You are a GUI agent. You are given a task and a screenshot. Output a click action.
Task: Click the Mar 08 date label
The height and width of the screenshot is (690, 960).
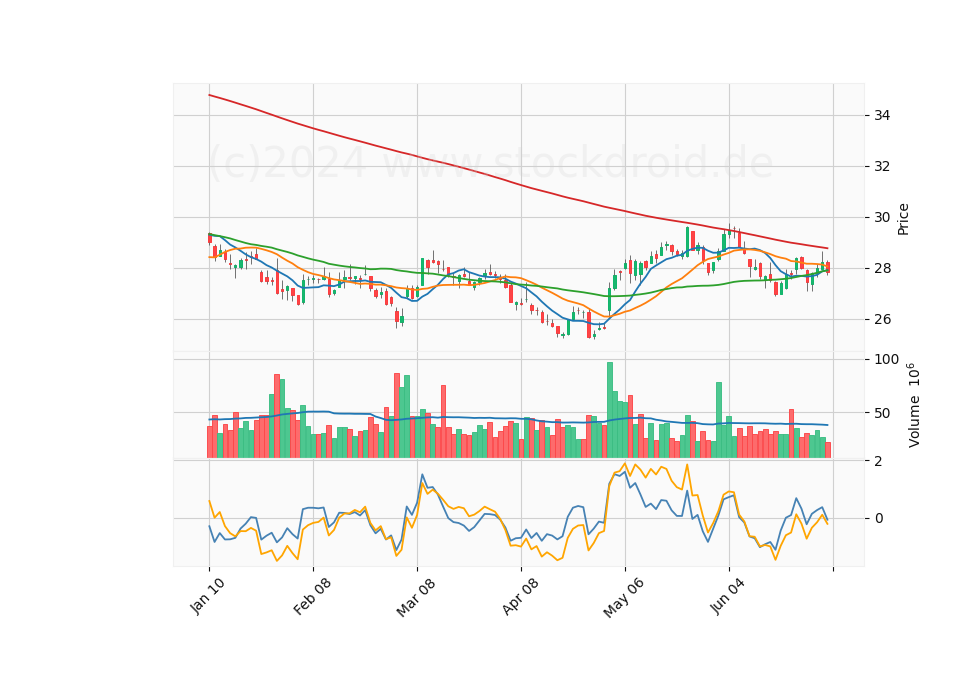point(416,597)
